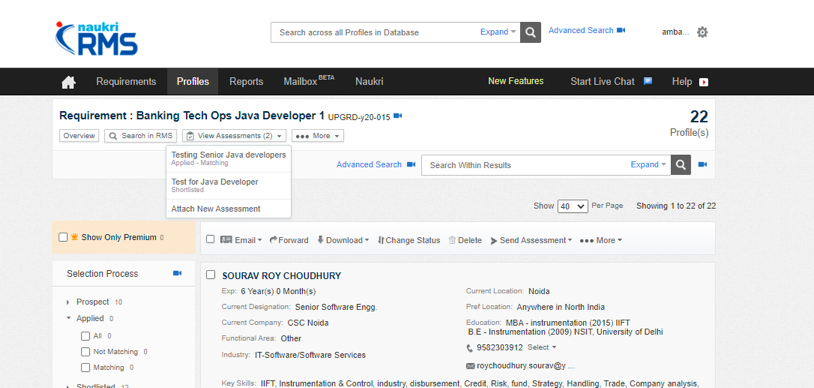Run the top database search magnifier button
The width and height of the screenshot is (814, 388).
(x=531, y=32)
